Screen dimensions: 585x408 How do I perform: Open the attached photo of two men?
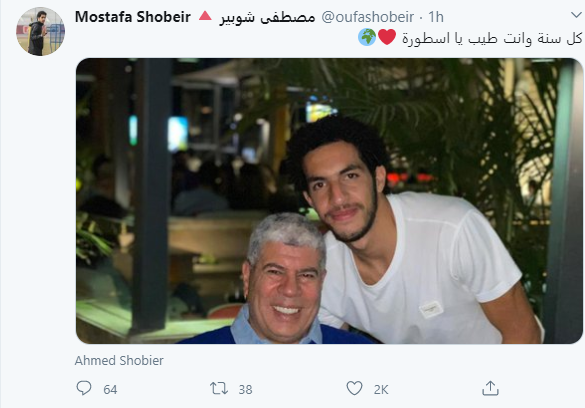click(329, 201)
